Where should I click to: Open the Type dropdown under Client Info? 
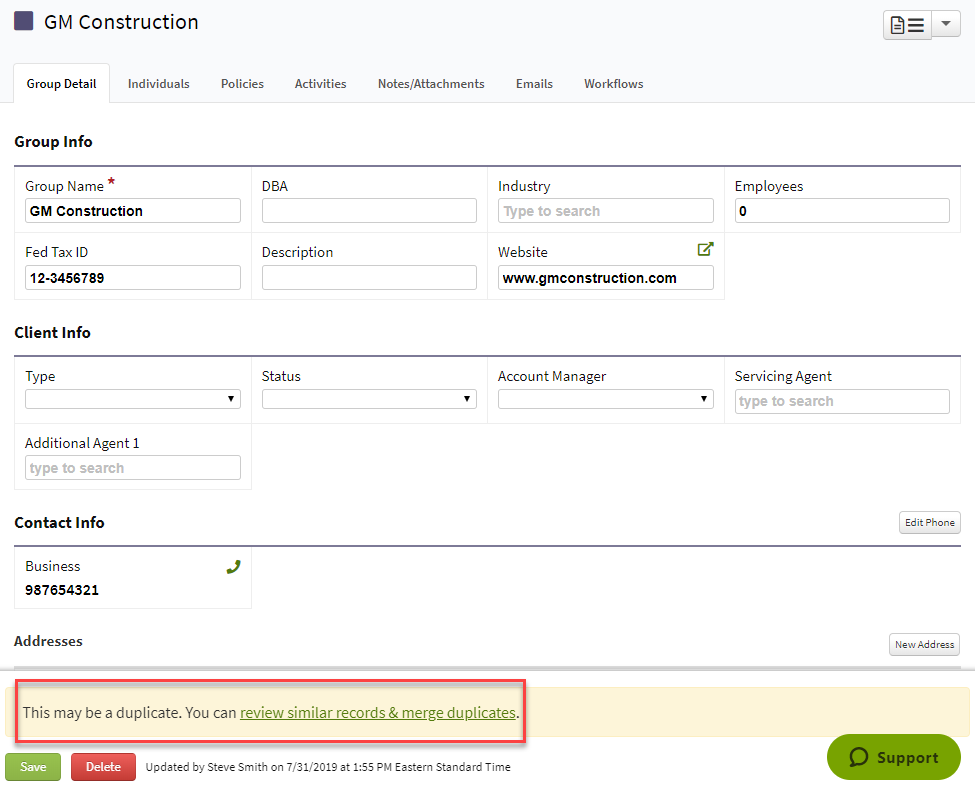coord(132,398)
